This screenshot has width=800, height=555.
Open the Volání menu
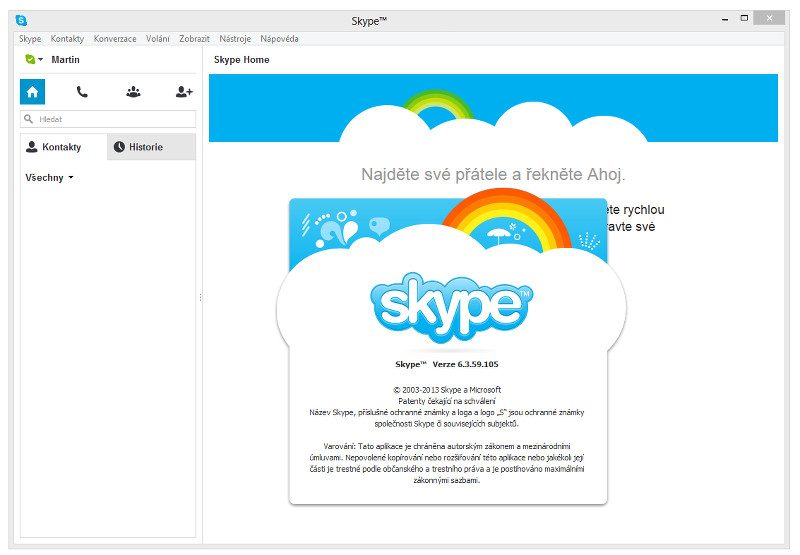click(x=158, y=39)
